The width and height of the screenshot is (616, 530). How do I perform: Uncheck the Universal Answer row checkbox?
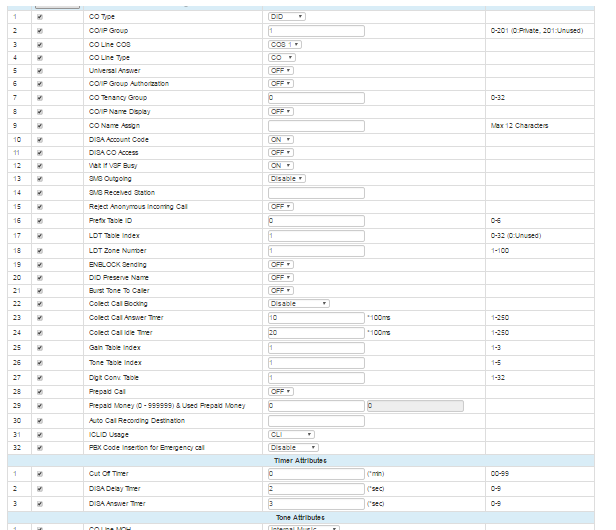(40, 71)
